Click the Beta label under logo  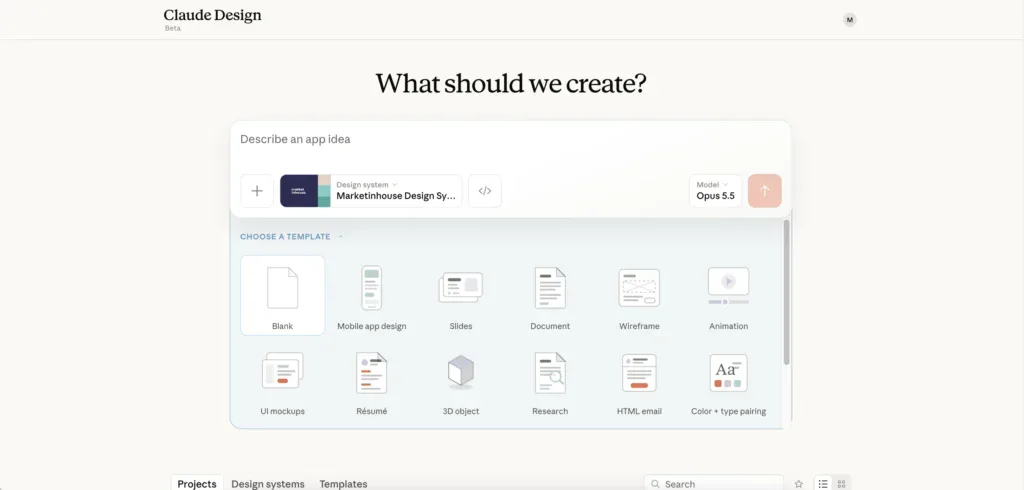pyautogui.click(x=172, y=29)
